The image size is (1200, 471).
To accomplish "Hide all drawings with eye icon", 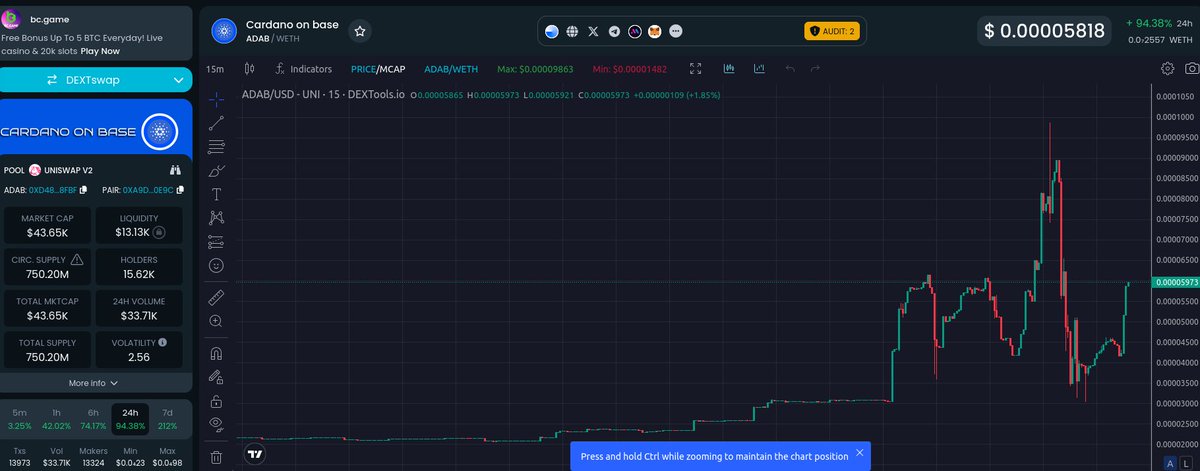I will click(x=216, y=424).
